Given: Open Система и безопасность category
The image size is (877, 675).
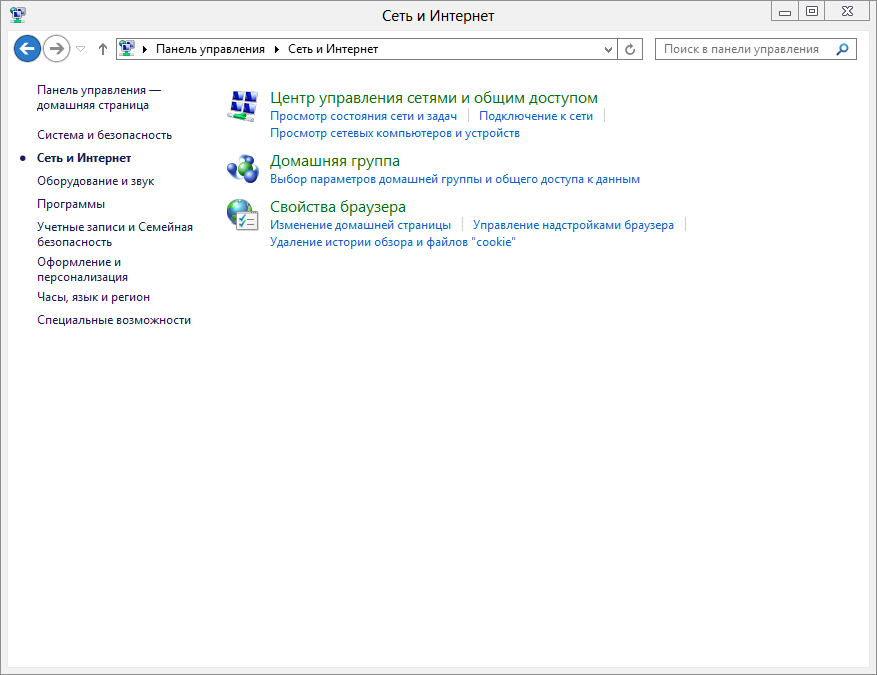Looking at the screenshot, I should pyautogui.click(x=104, y=135).
